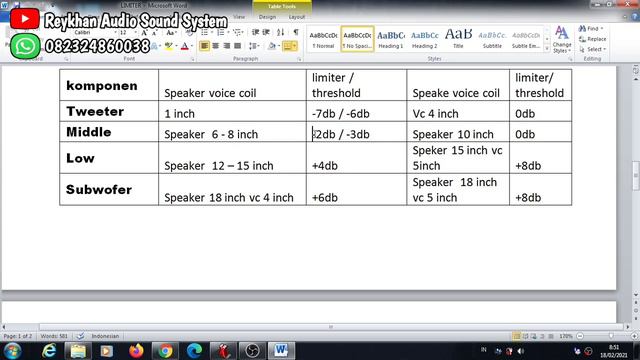Click the Page 1 of 2 indicator

[x=18, y=336]
